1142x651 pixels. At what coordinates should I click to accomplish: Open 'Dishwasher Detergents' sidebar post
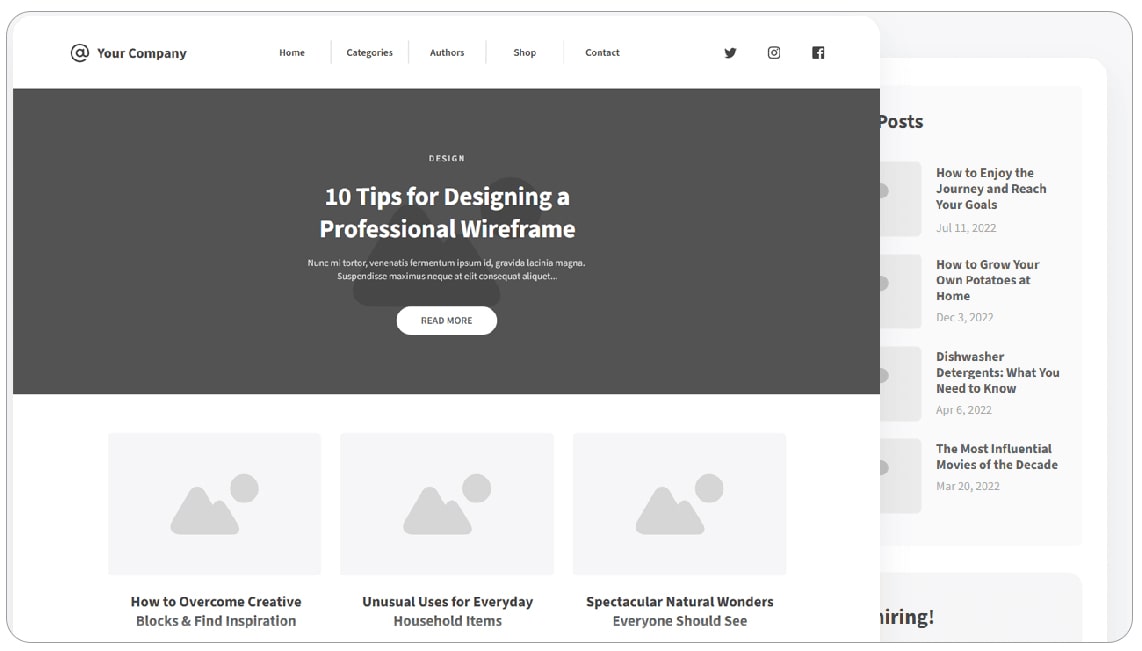(x=997, y=372)
